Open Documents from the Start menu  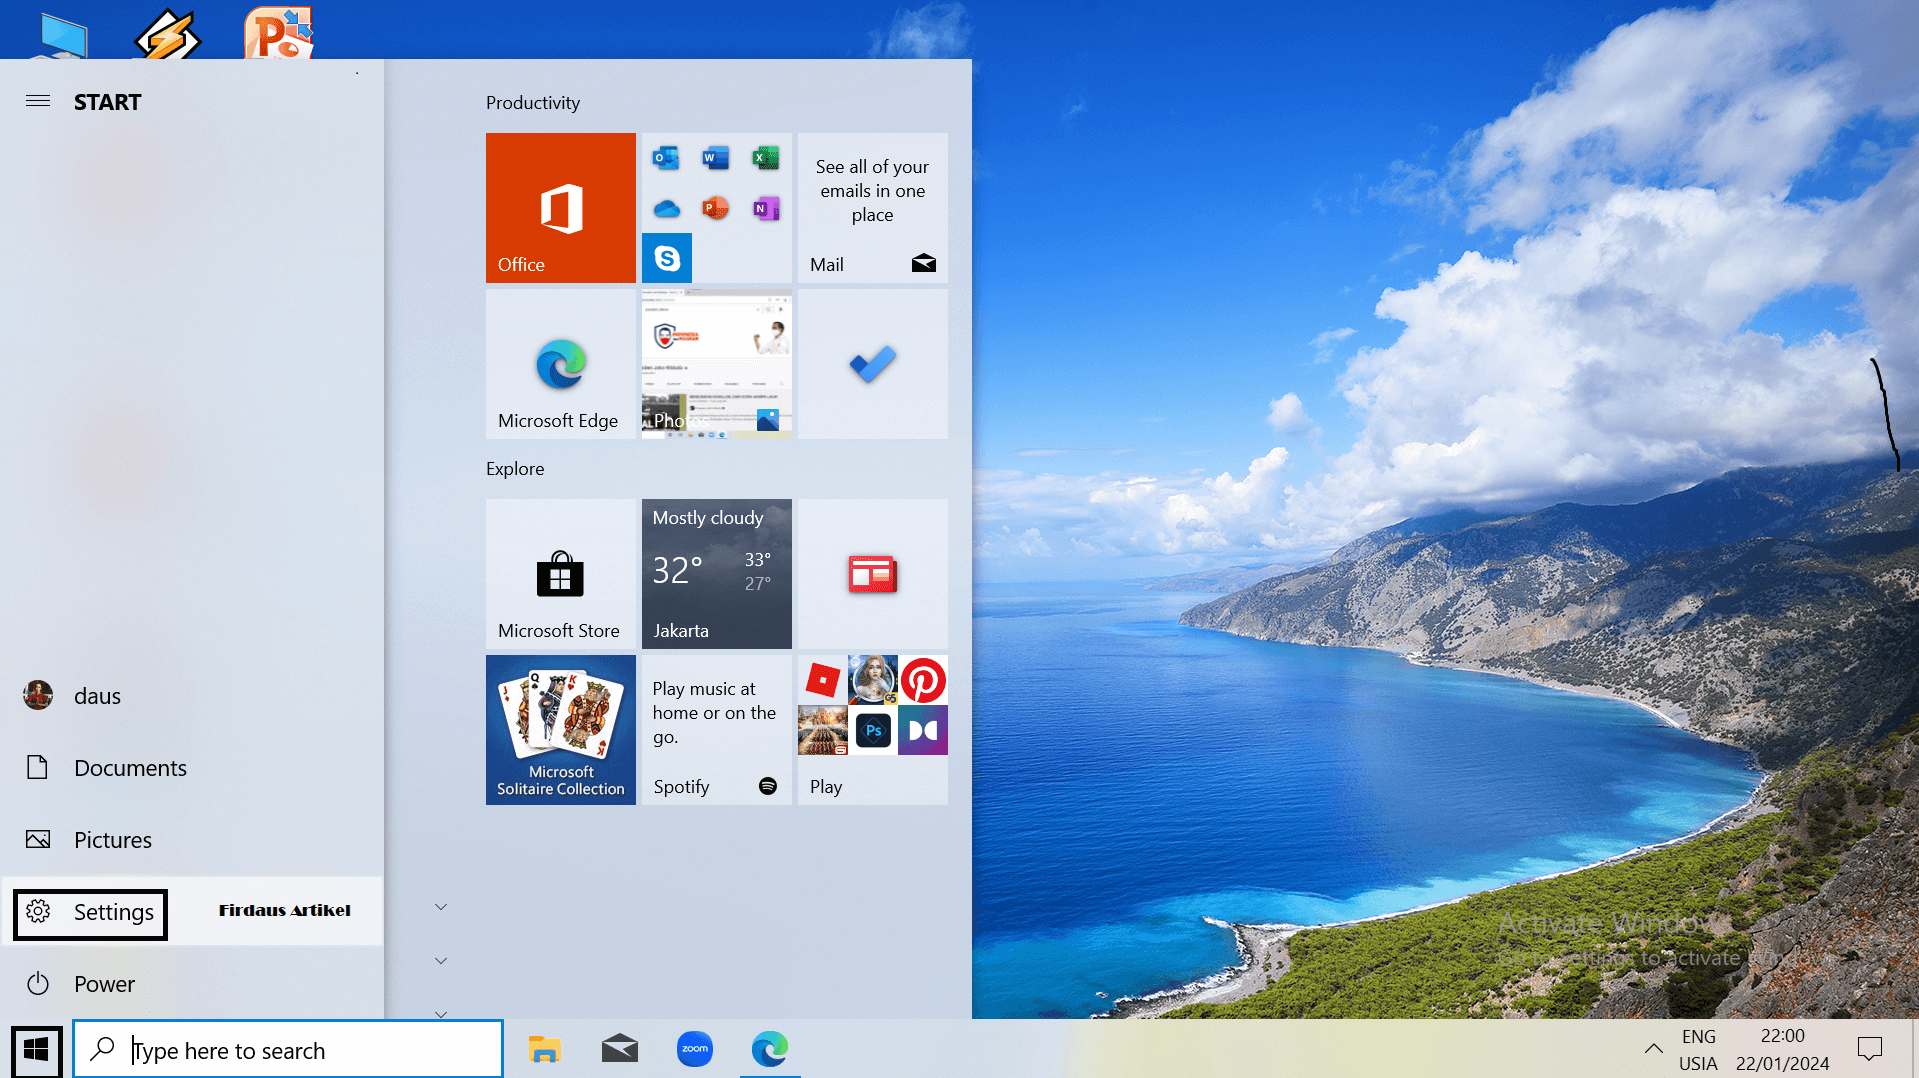coord(192,768)
